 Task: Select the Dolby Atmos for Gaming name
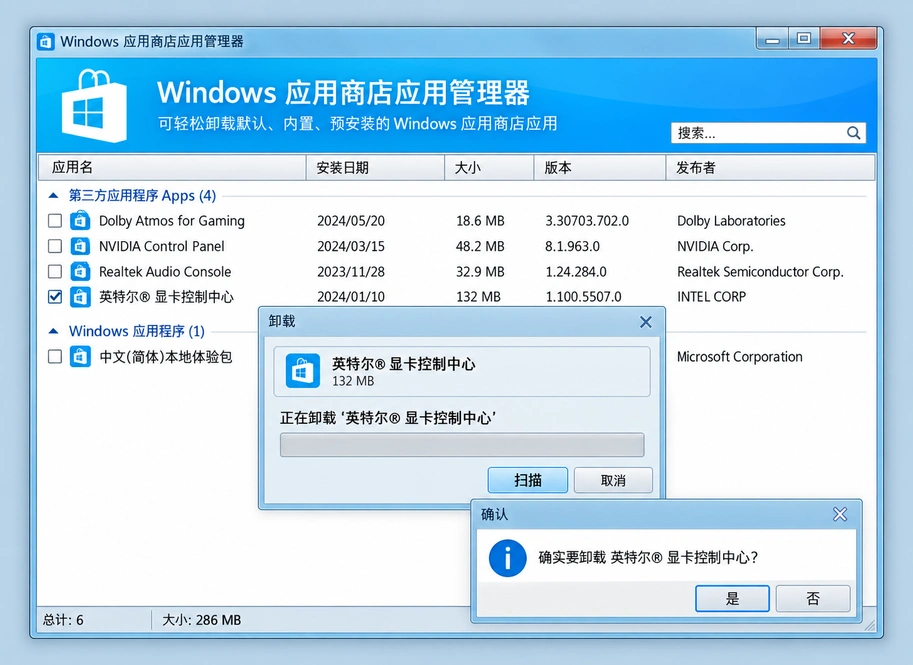(x=172, y=221)
